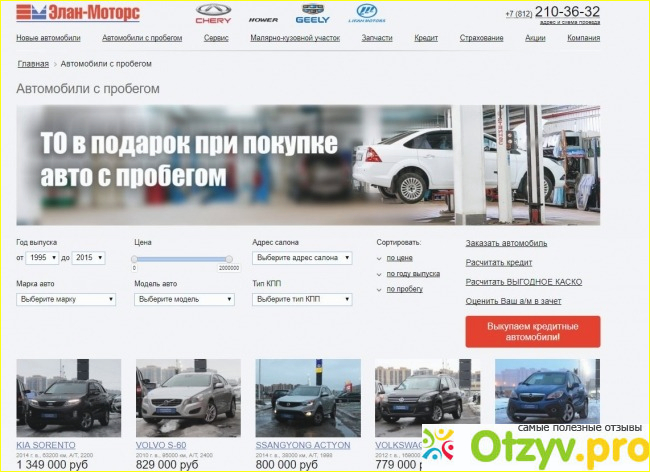Open the Volvo S-60 car photo
The width and height of the screenshot is (650, 472).
pos(187,396)
